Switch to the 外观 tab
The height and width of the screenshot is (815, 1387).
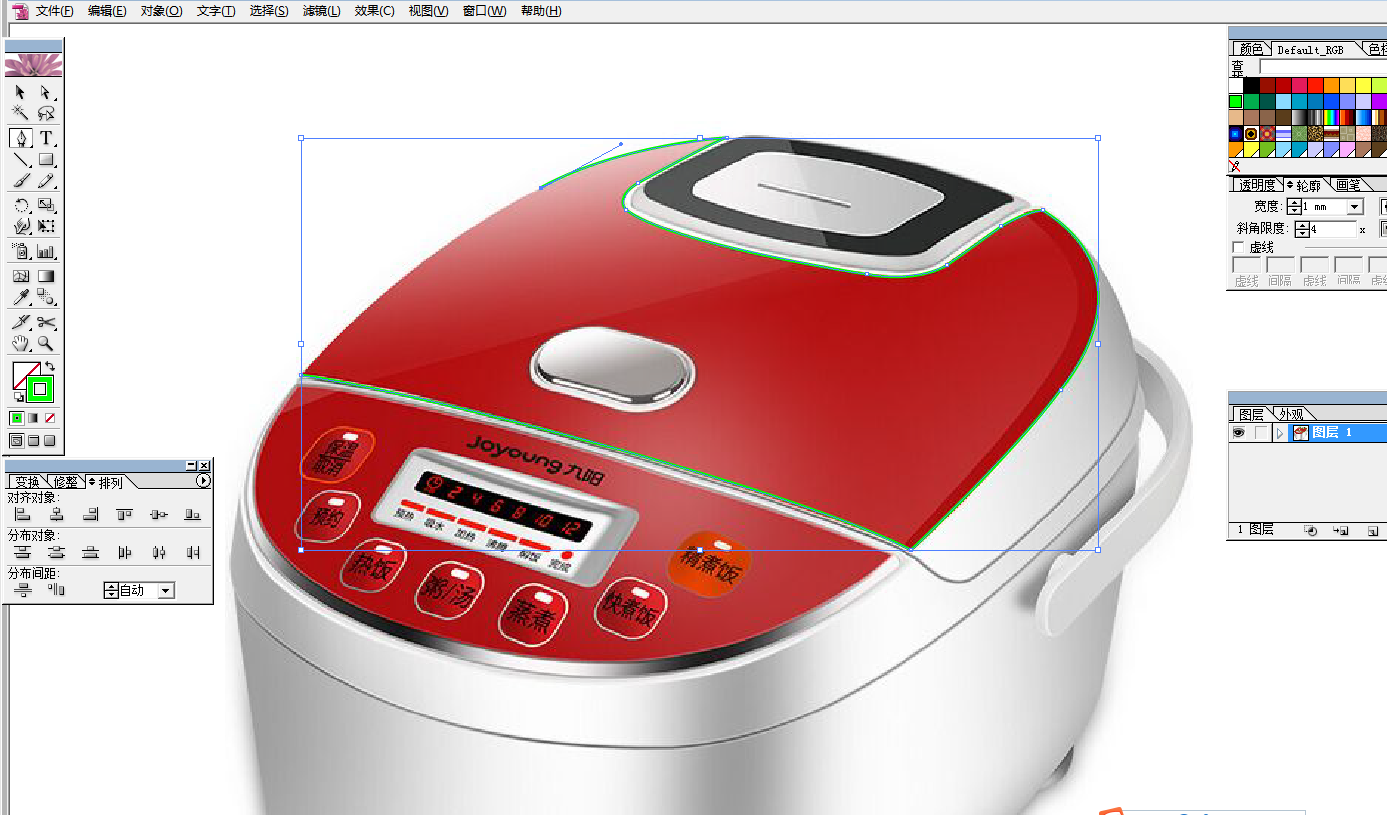tap(1291, 414)
